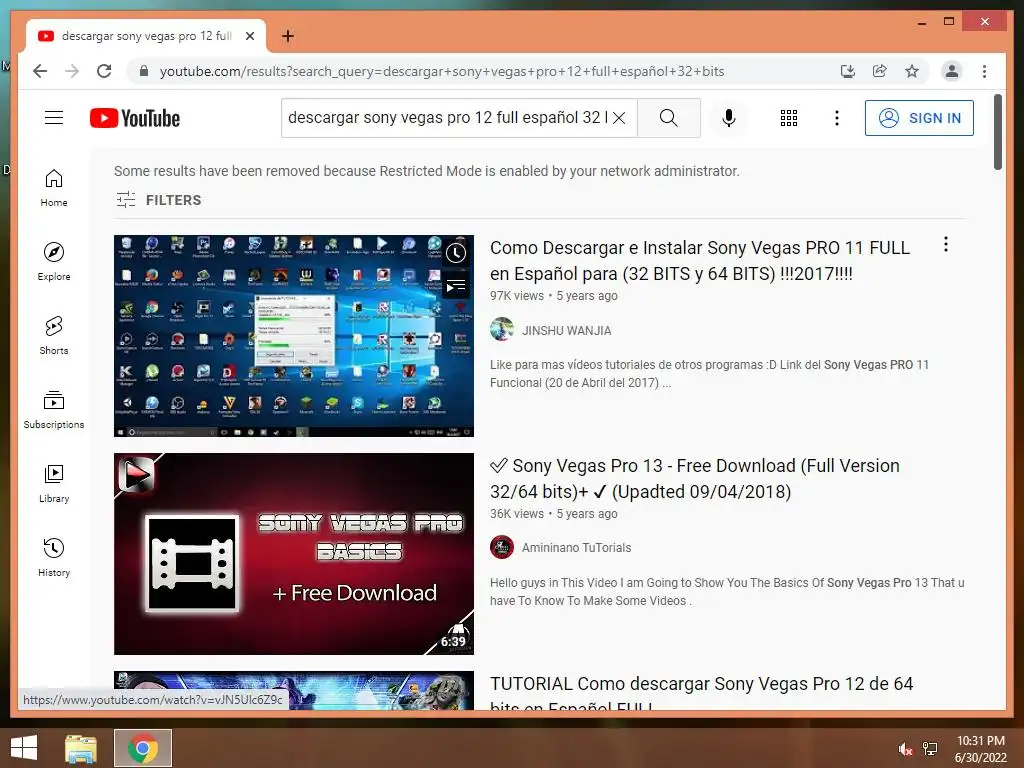The image size is (1024, 768).
Task: Open title 'Sony Vegas Pro 13 - Free Download'
Action: [x=695, y=479]
